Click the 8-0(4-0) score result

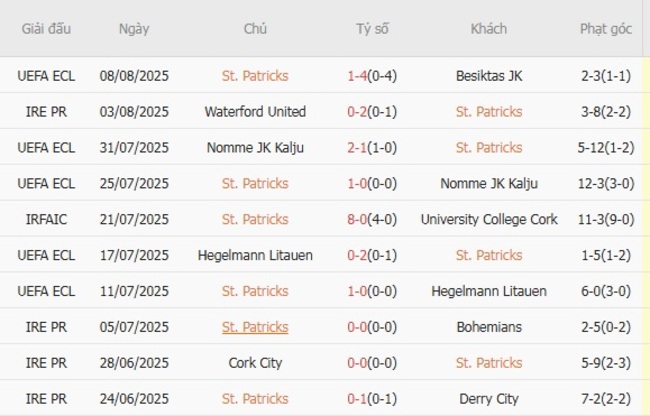pos(372,219)
